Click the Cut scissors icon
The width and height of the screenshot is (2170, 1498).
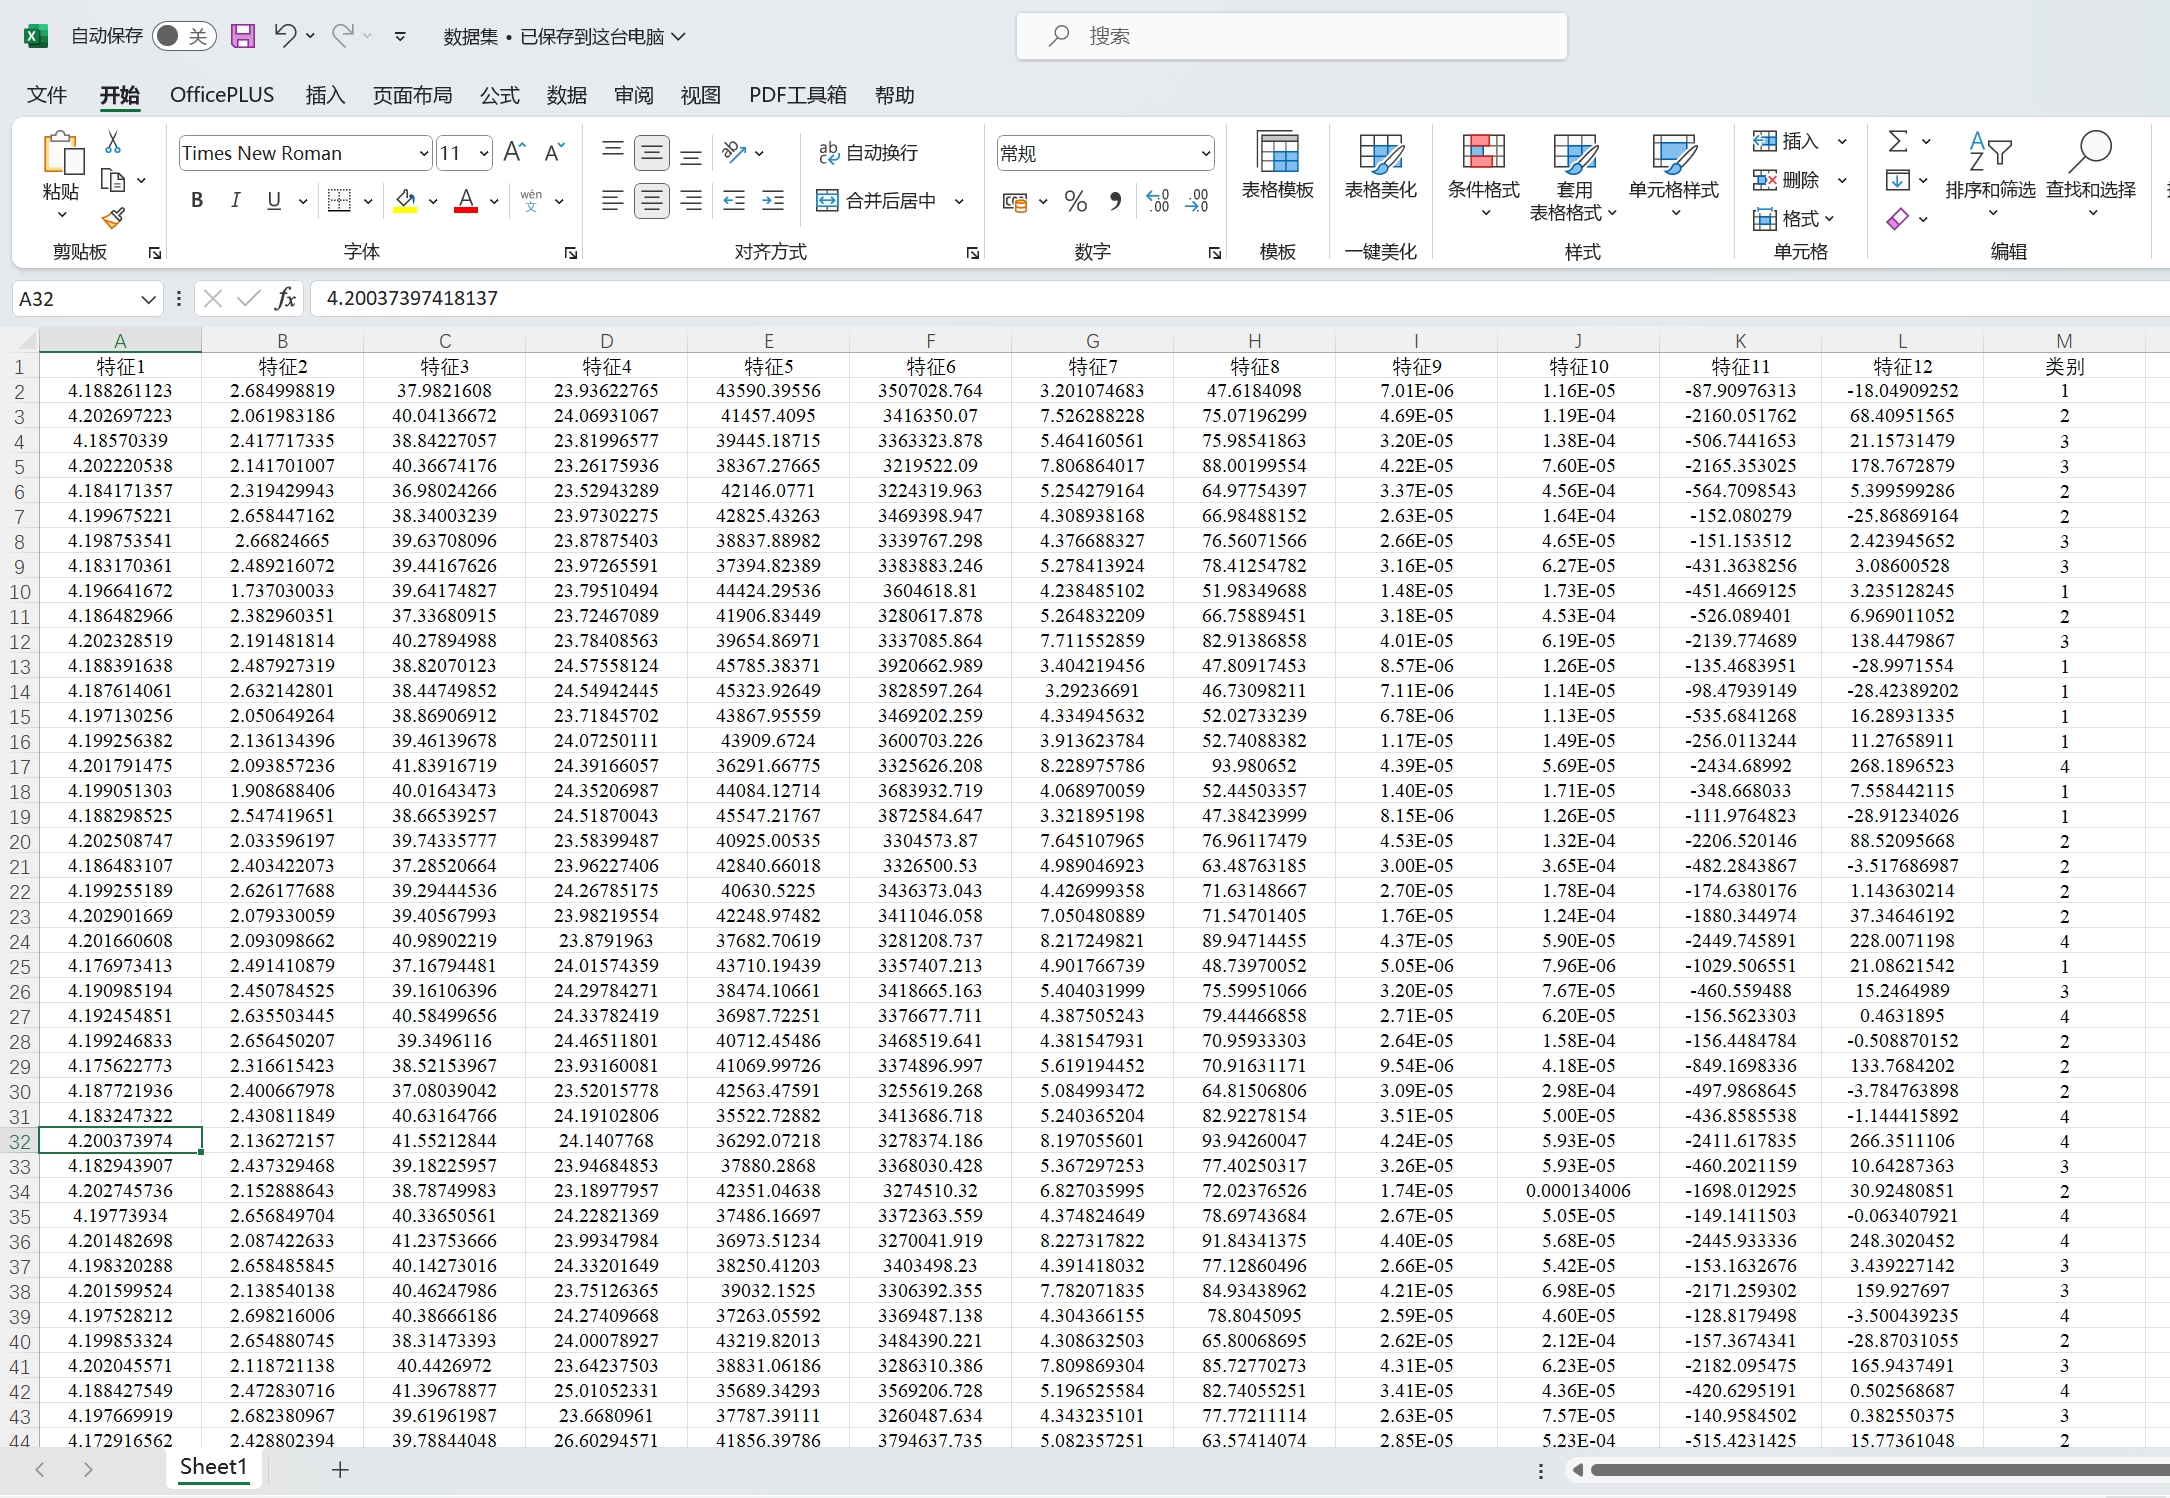coord(113,142)
